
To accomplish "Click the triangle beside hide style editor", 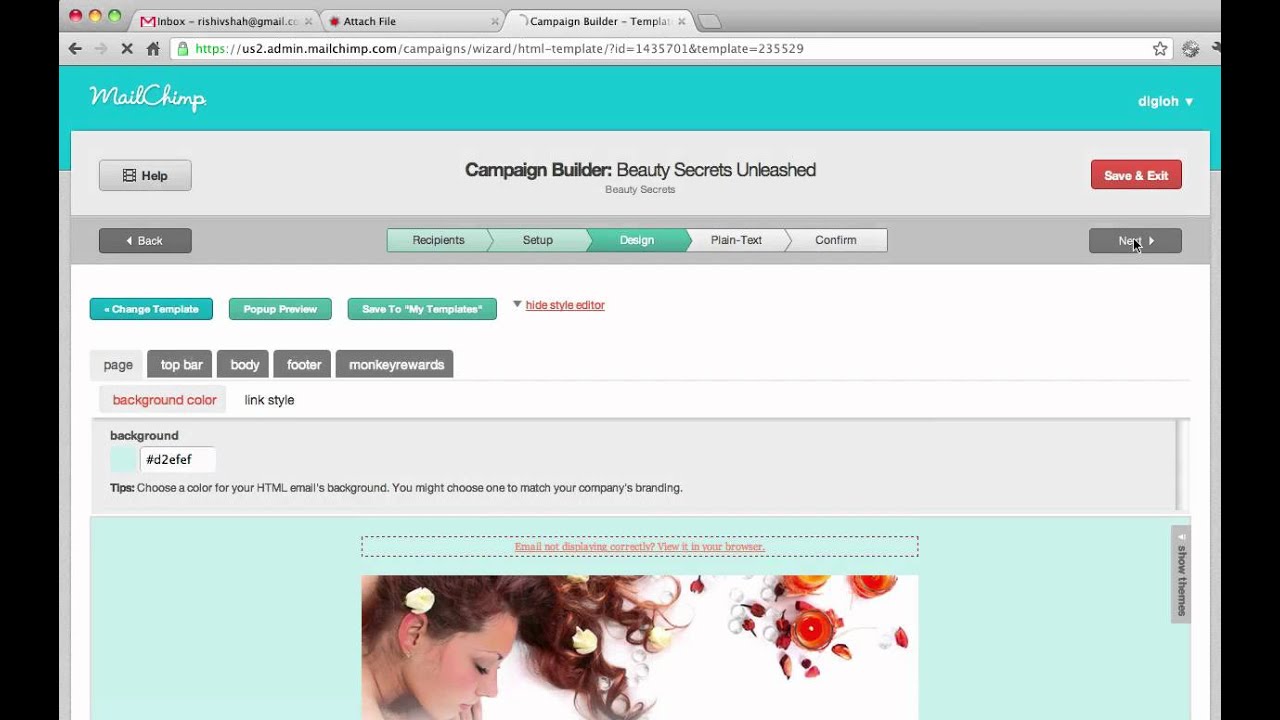I will pyautogui.click(x=517, y=304).
